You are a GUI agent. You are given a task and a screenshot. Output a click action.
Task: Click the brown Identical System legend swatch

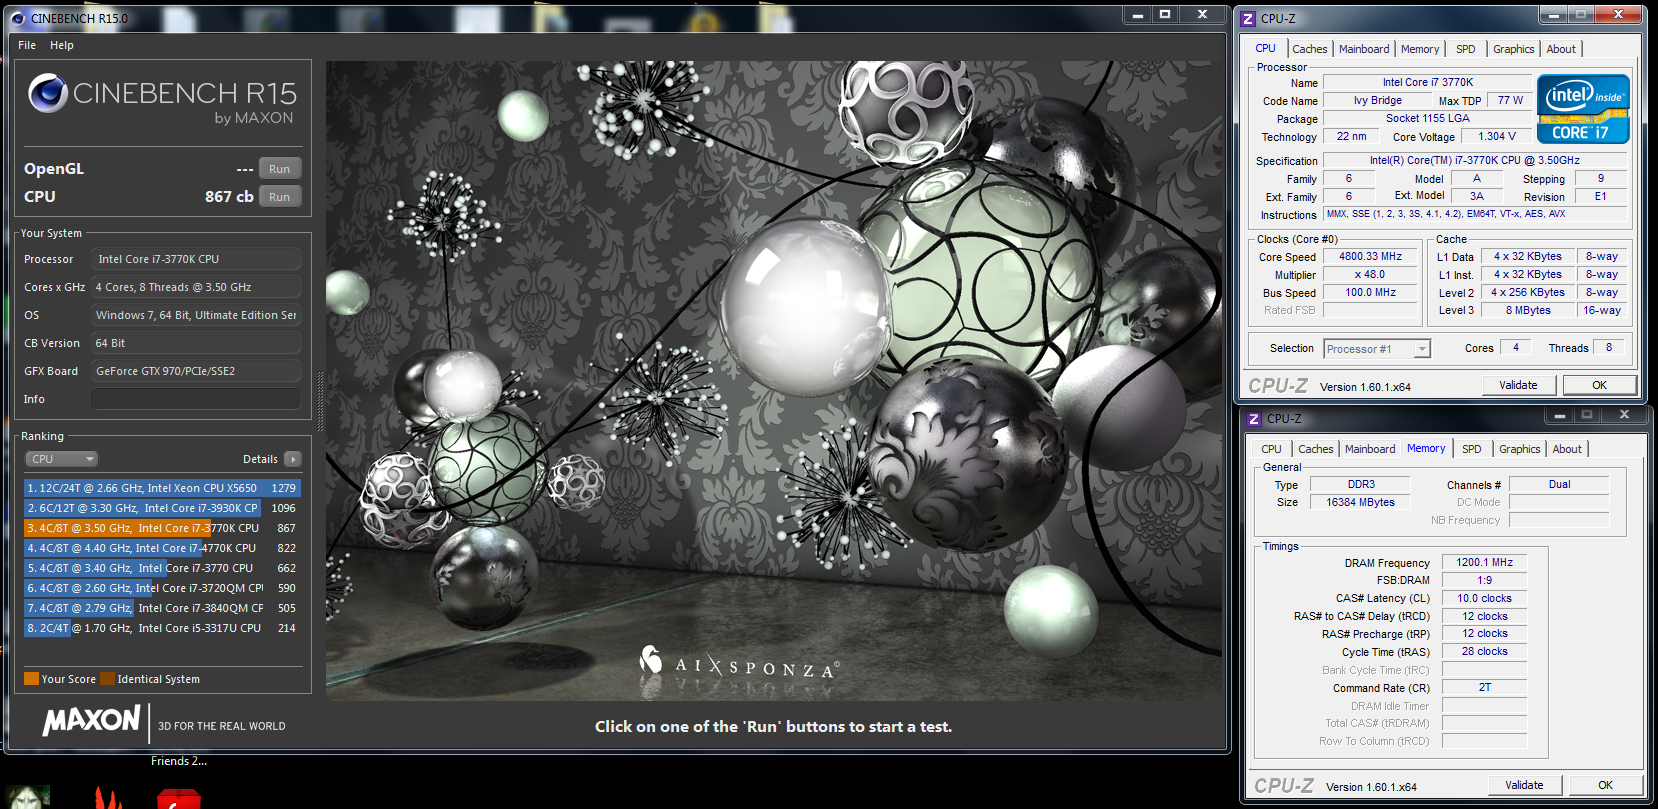107,679
